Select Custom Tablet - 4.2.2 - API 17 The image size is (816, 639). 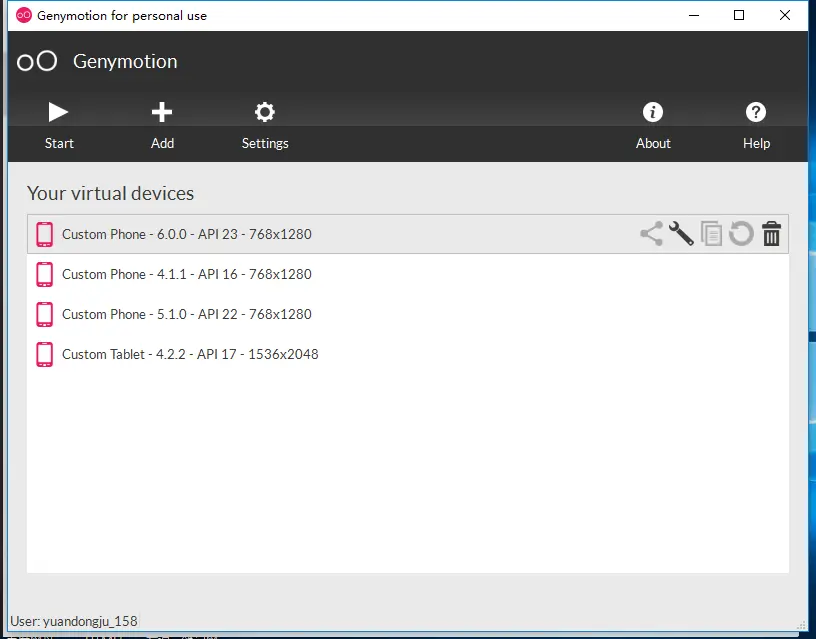pos(407,354)
